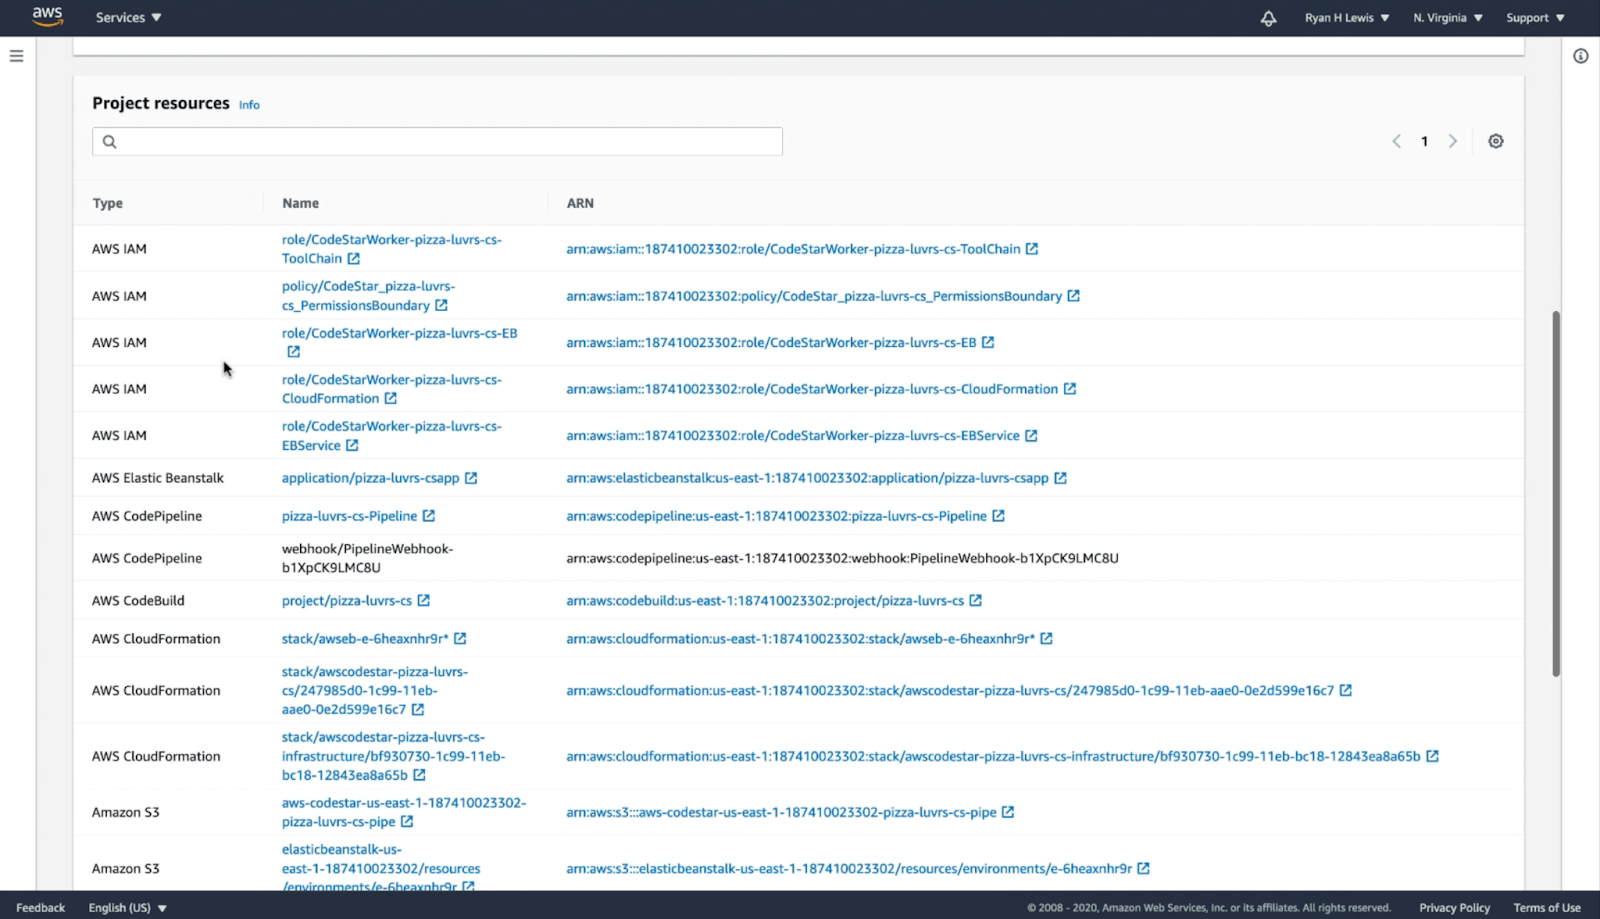
Task: Go to next page of resources
Action: (1453, 141)
